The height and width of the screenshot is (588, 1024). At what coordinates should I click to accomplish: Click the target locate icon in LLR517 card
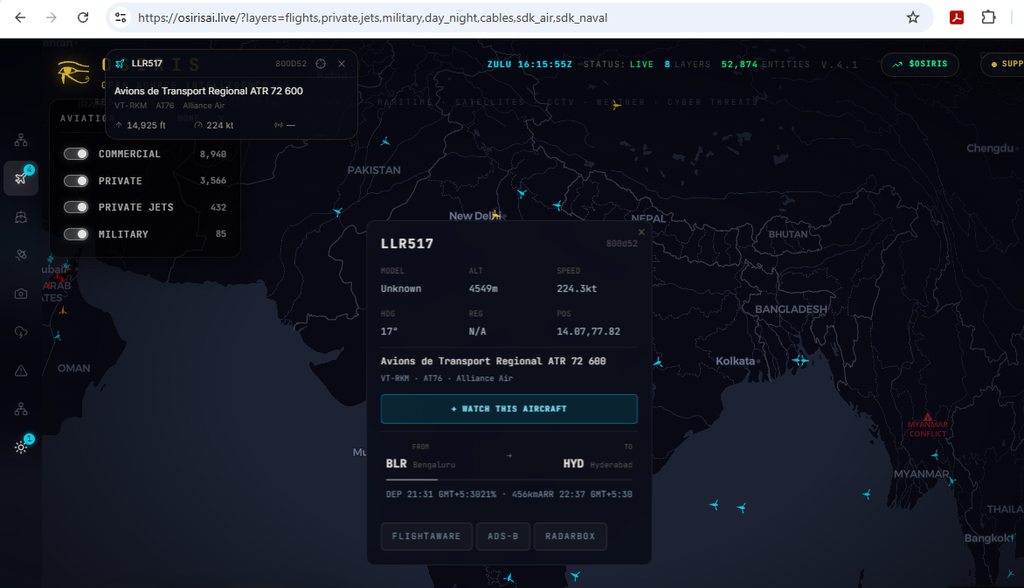point(321,64)
